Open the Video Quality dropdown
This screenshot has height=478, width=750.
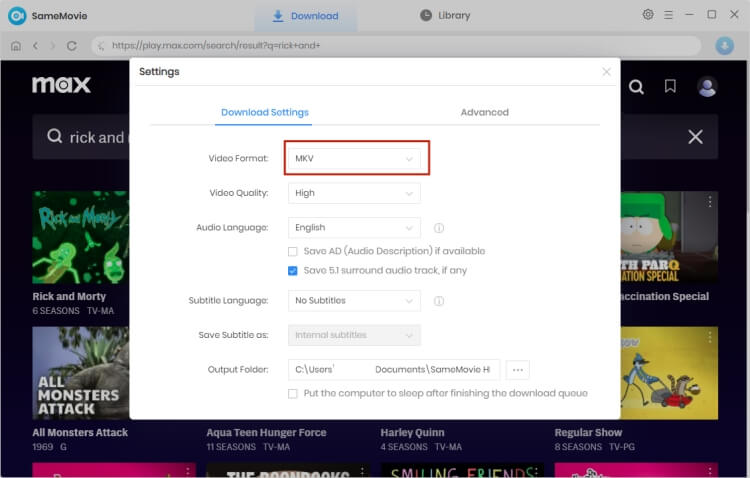[354, 193]
